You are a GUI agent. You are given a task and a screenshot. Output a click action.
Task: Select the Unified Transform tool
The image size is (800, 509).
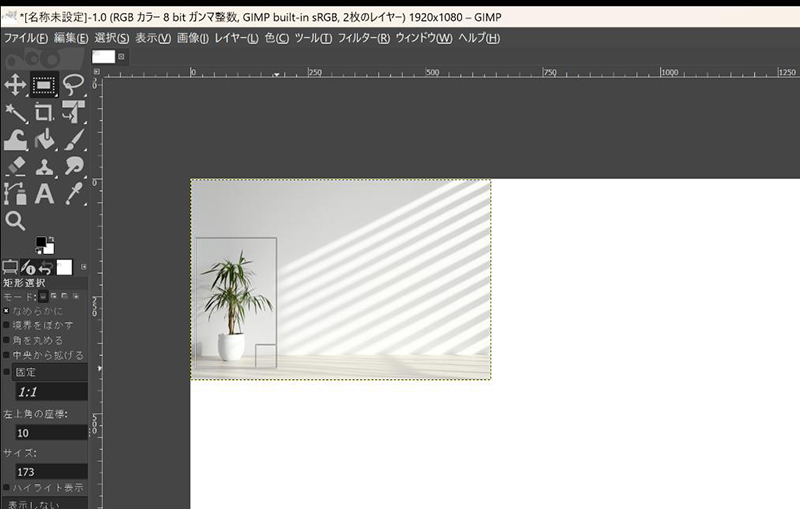tap(73, 113)
